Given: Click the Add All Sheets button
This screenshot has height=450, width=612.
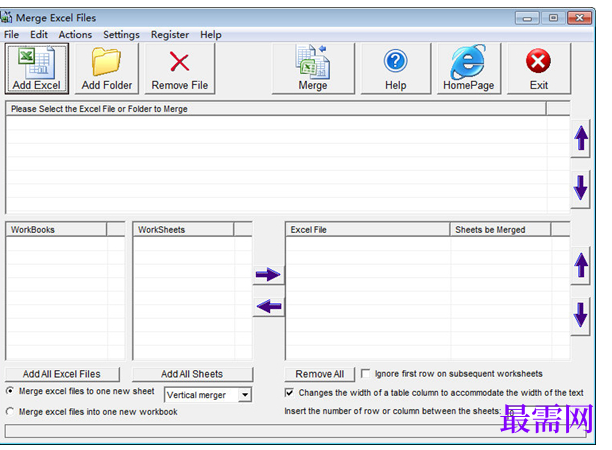Looking at the screenshot, I should 192,374.
